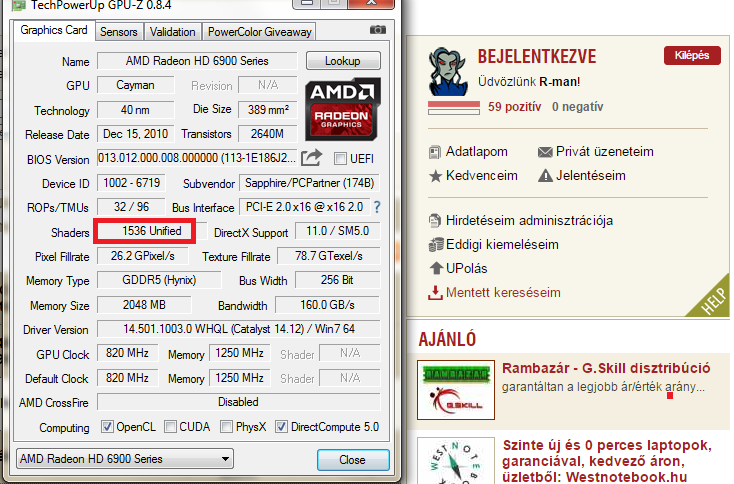Click the red Kilépés logout button

692,55
